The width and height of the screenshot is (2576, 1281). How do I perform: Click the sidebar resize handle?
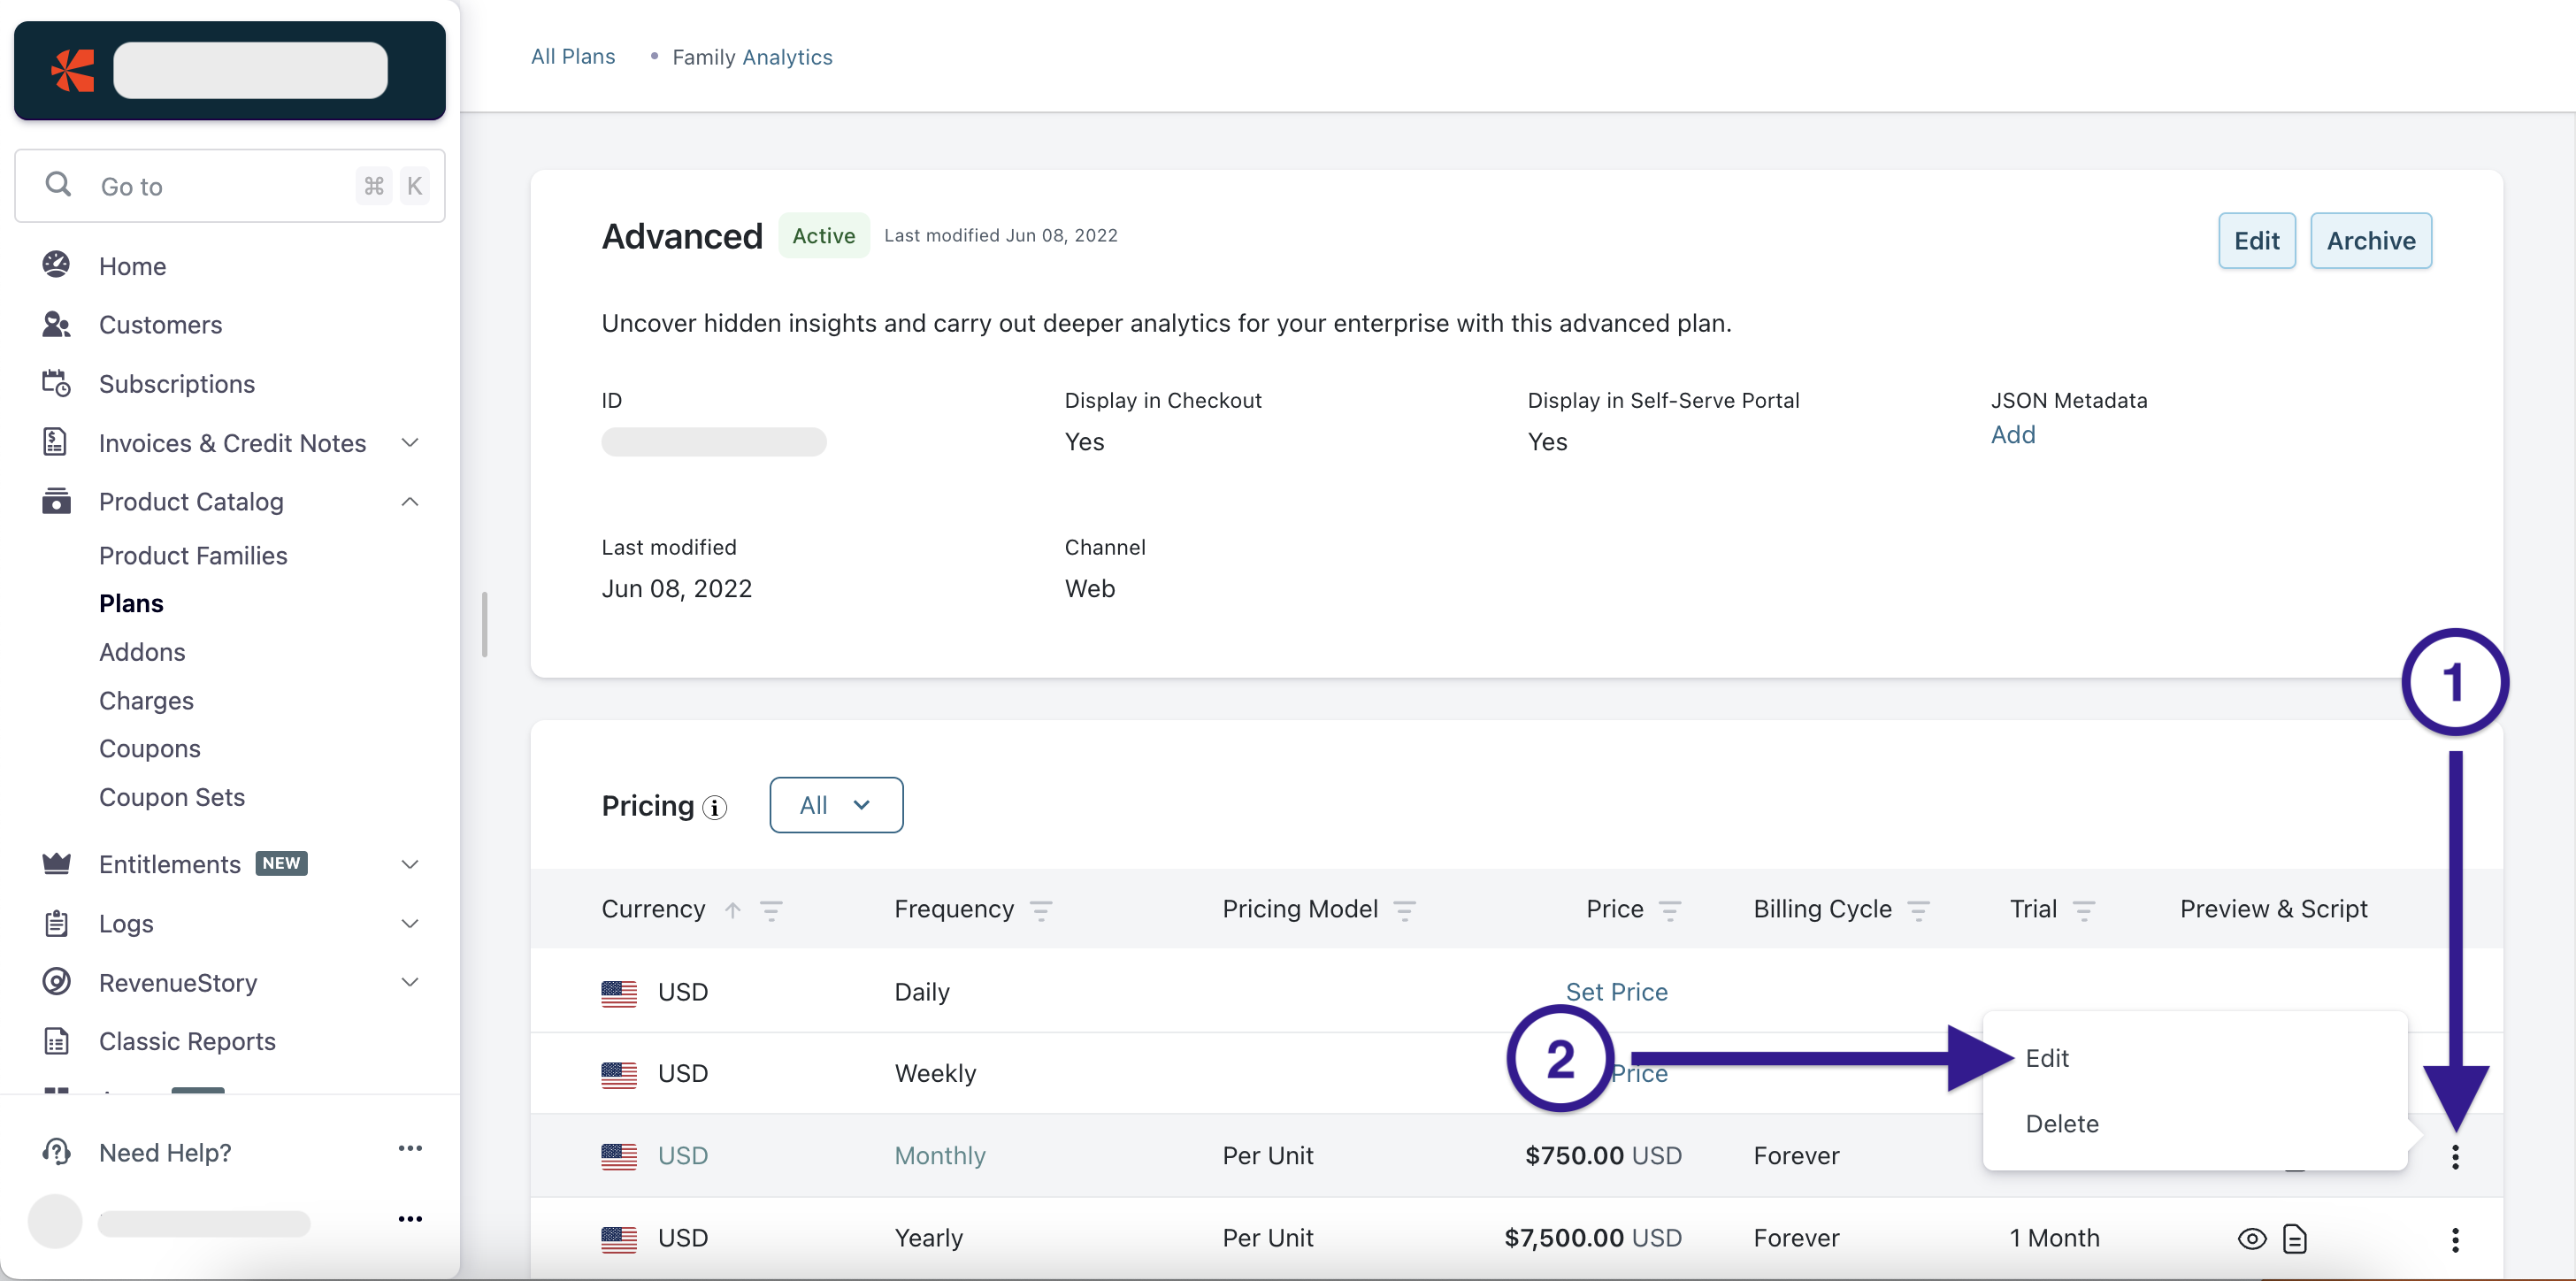coord(485,625)
